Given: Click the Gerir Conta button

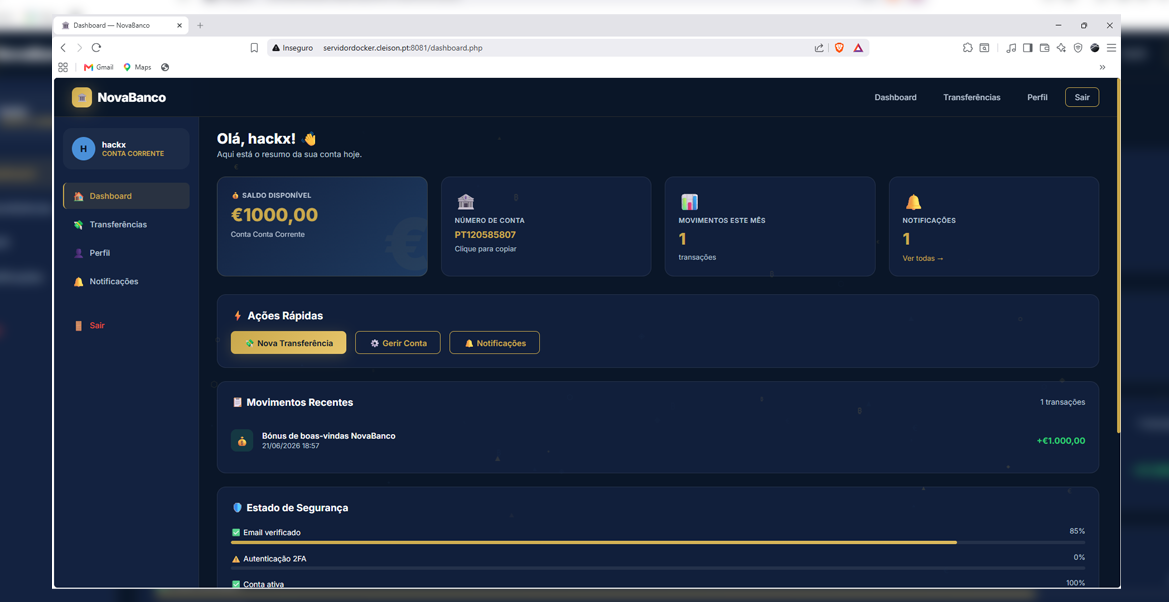Looking at the screenshot, I should pyautogui.click(x=398, y=342).
